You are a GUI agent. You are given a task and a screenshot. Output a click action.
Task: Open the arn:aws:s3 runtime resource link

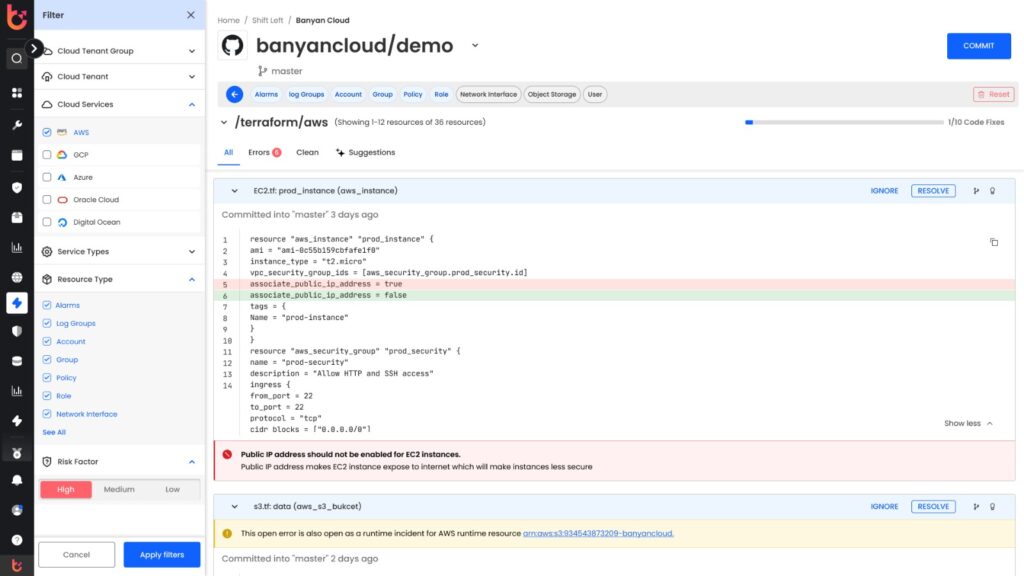598,533
